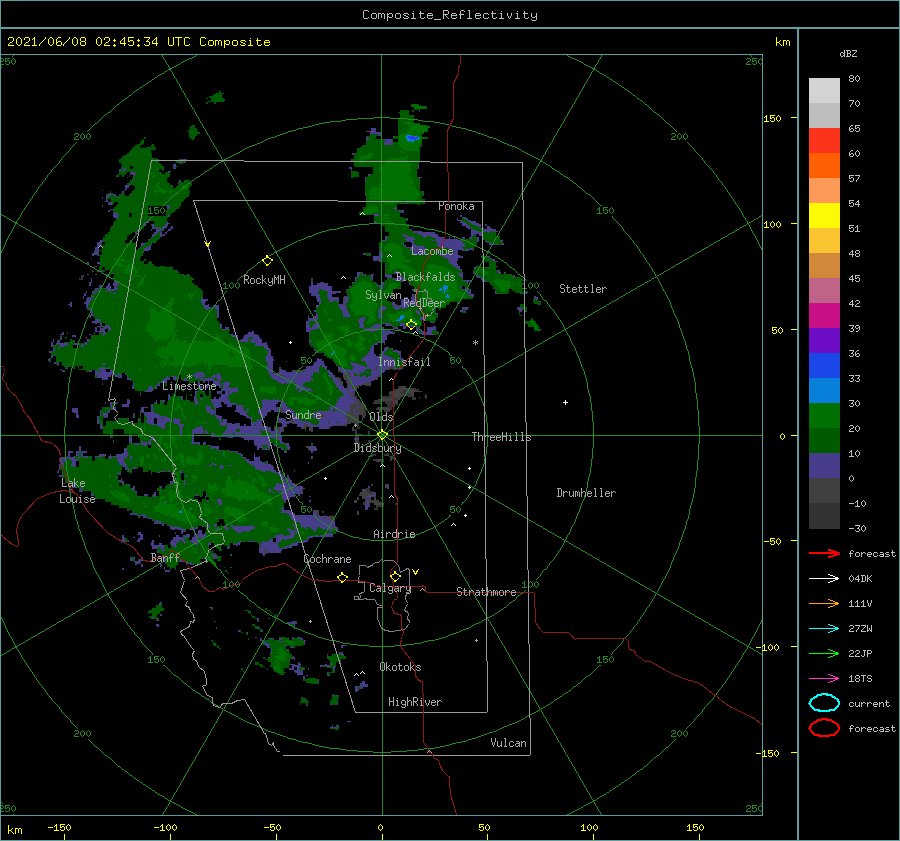This screenshot has height=841, width=900.
Task: Click the RockyMH label
Action: point(264,280)
